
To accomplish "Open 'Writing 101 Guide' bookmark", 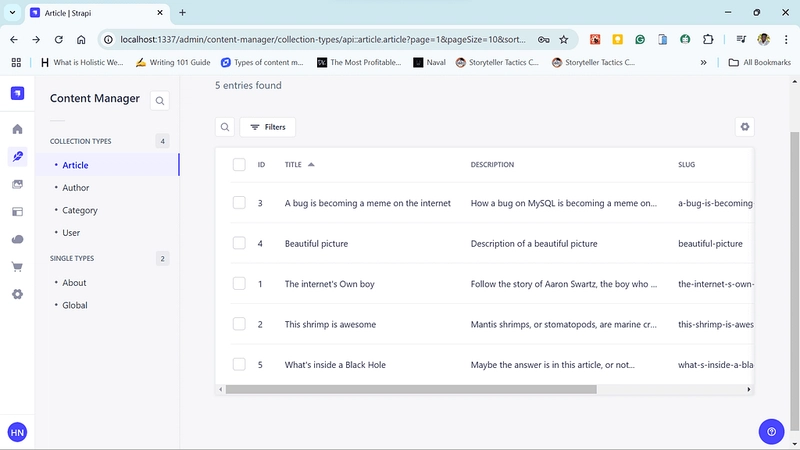I will (173, 62).
